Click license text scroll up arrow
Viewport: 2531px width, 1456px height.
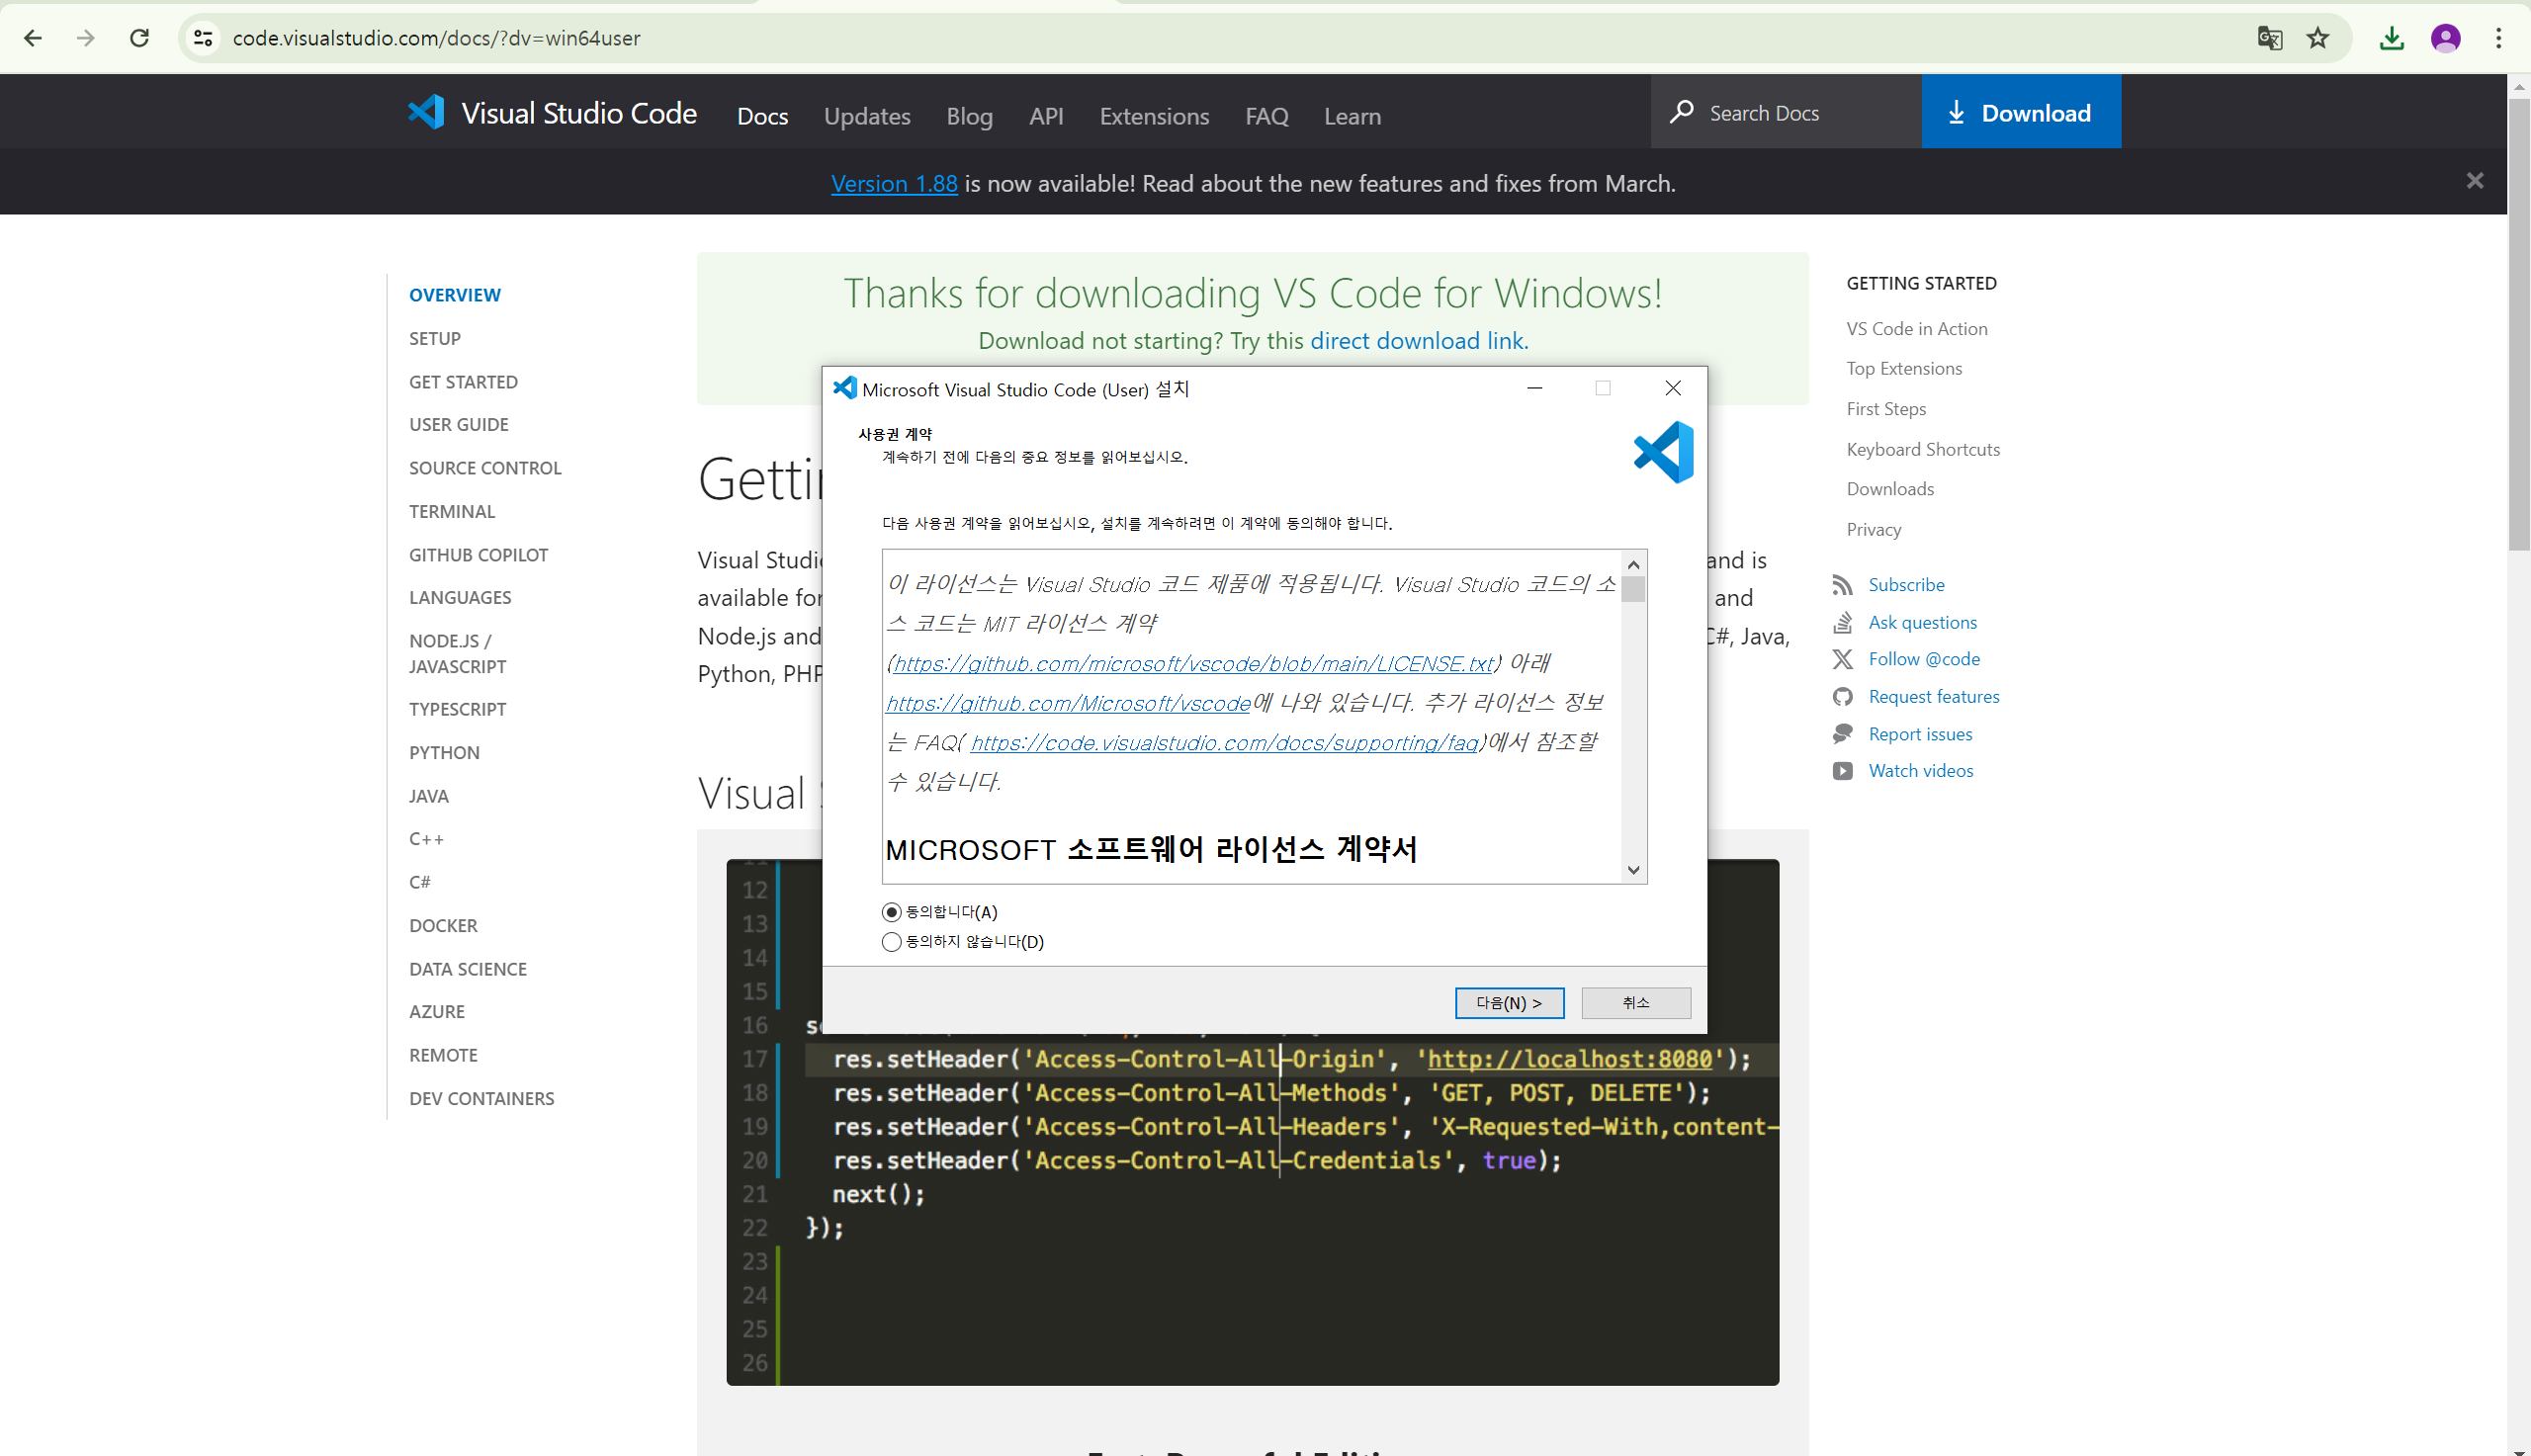click(1633, 564)
